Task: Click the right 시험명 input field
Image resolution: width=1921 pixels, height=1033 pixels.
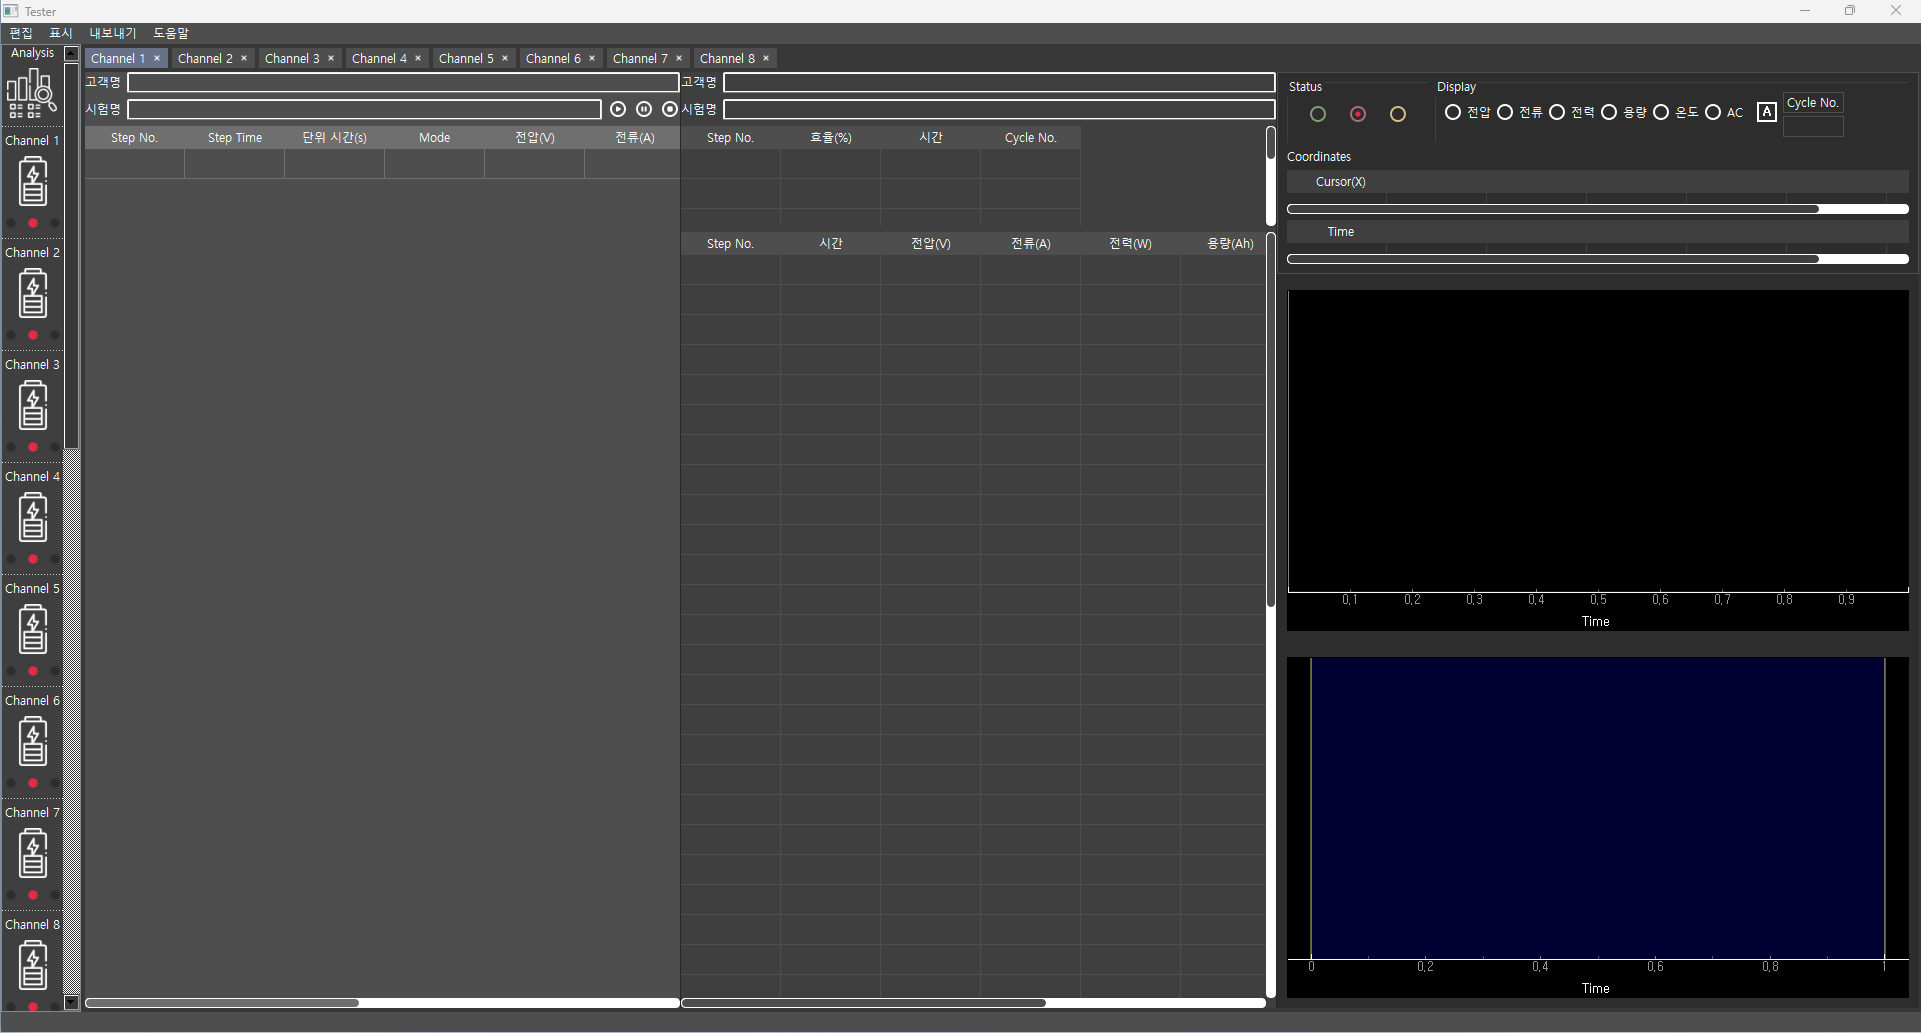Action: [x=999, y=109]
